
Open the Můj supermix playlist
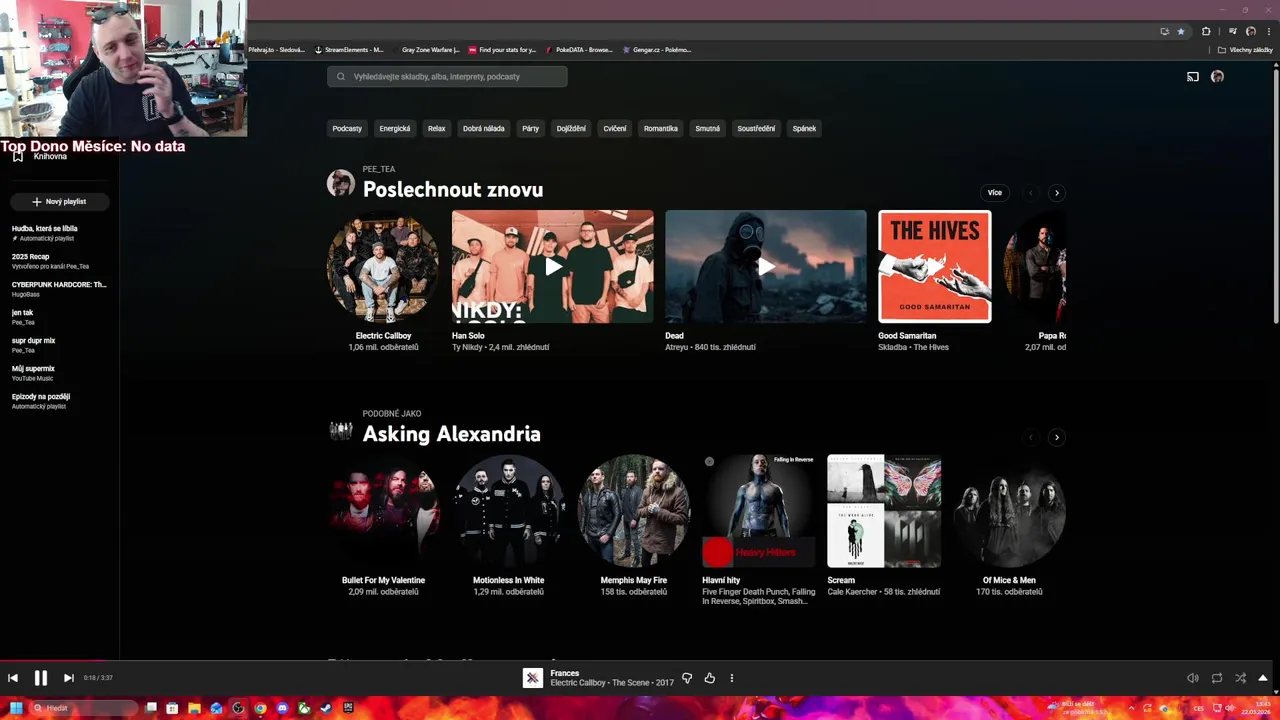pyautogui.click(x=59, y=373)
